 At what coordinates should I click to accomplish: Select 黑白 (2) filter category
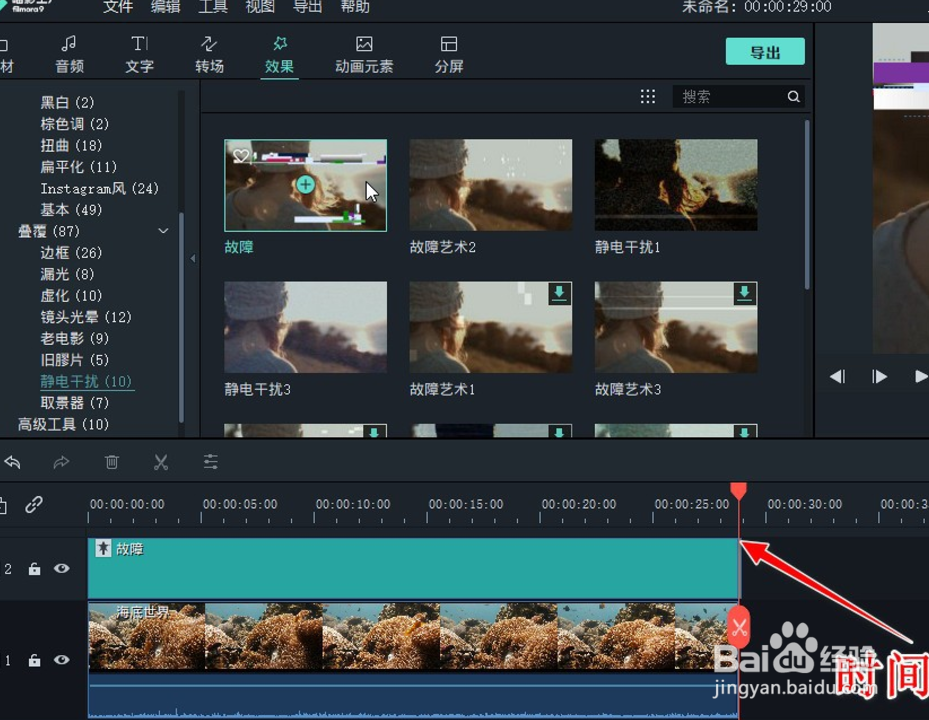pos(67,103)
